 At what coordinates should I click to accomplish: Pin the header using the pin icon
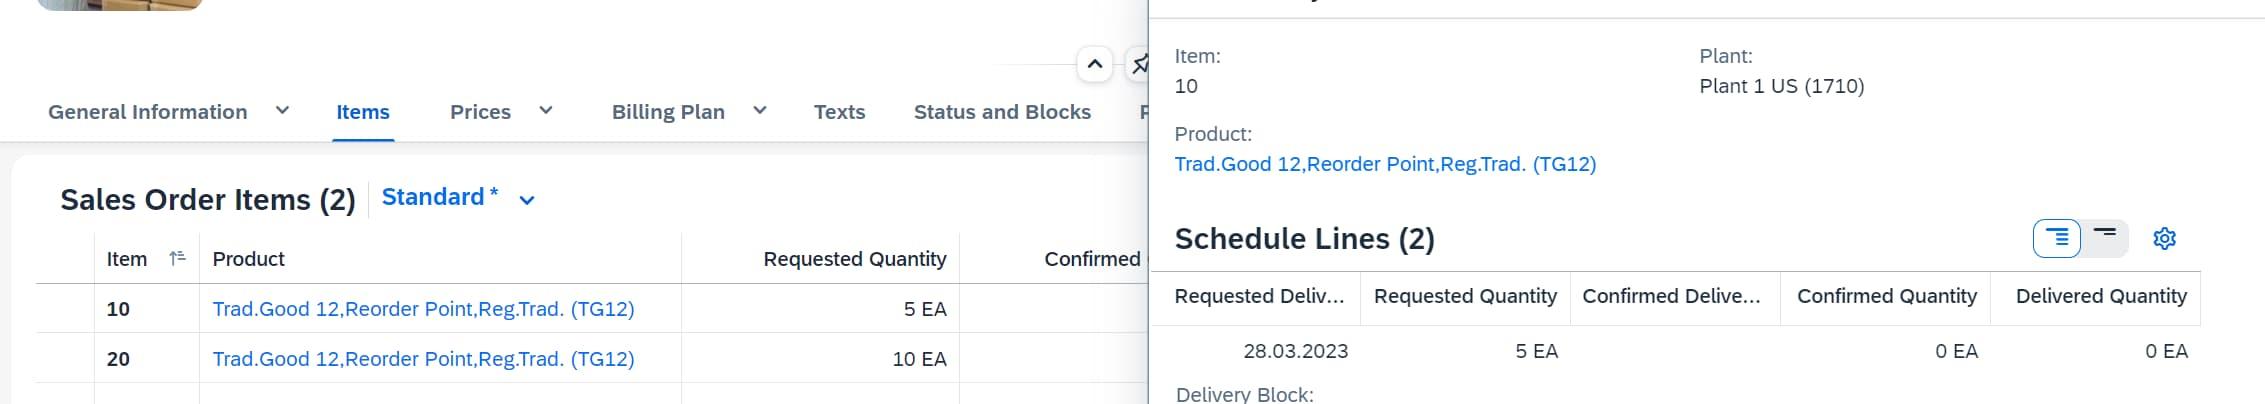1139,66
